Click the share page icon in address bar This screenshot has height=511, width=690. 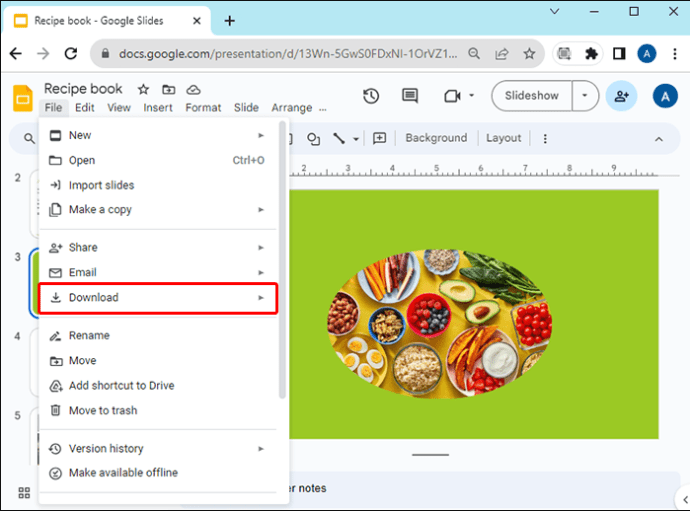pyautogui.click(x=502, y=54)
